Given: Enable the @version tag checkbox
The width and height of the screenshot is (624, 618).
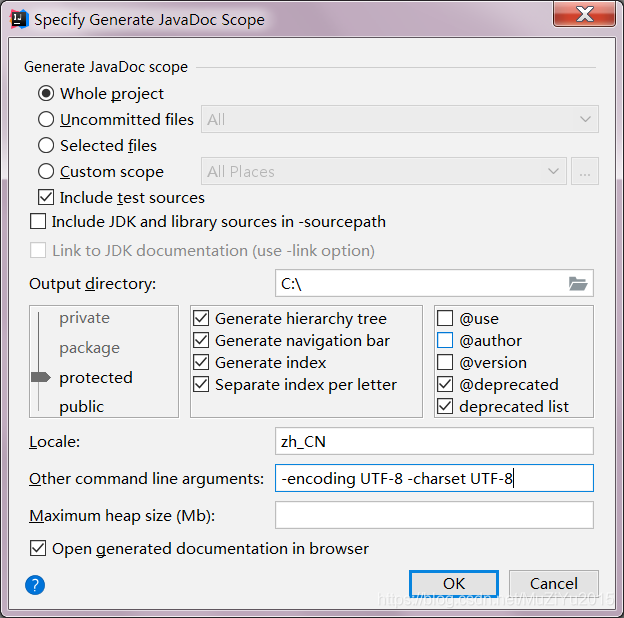Looking at the screenshot, I should coord(445,362).
